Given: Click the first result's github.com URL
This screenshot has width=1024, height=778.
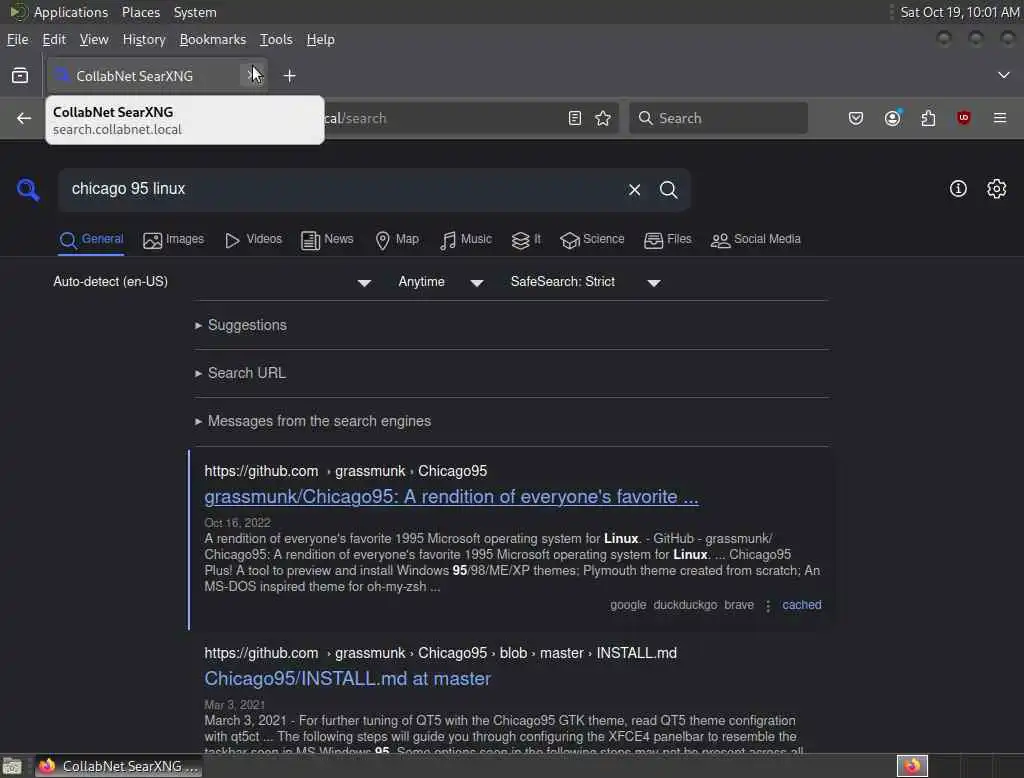Looking at the screenshot, I should [345, 471].
